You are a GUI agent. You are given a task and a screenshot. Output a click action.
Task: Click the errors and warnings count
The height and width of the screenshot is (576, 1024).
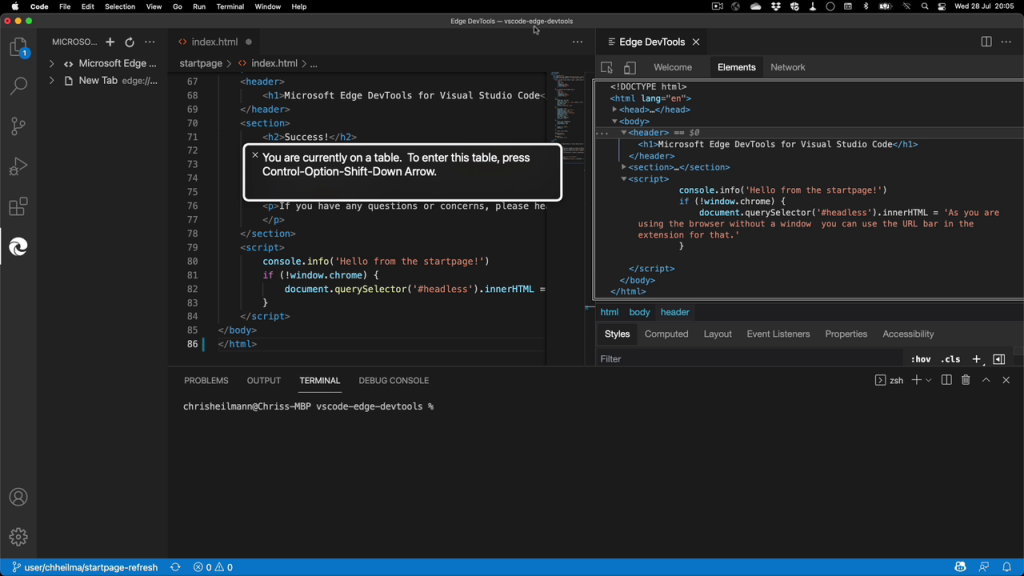213,567
